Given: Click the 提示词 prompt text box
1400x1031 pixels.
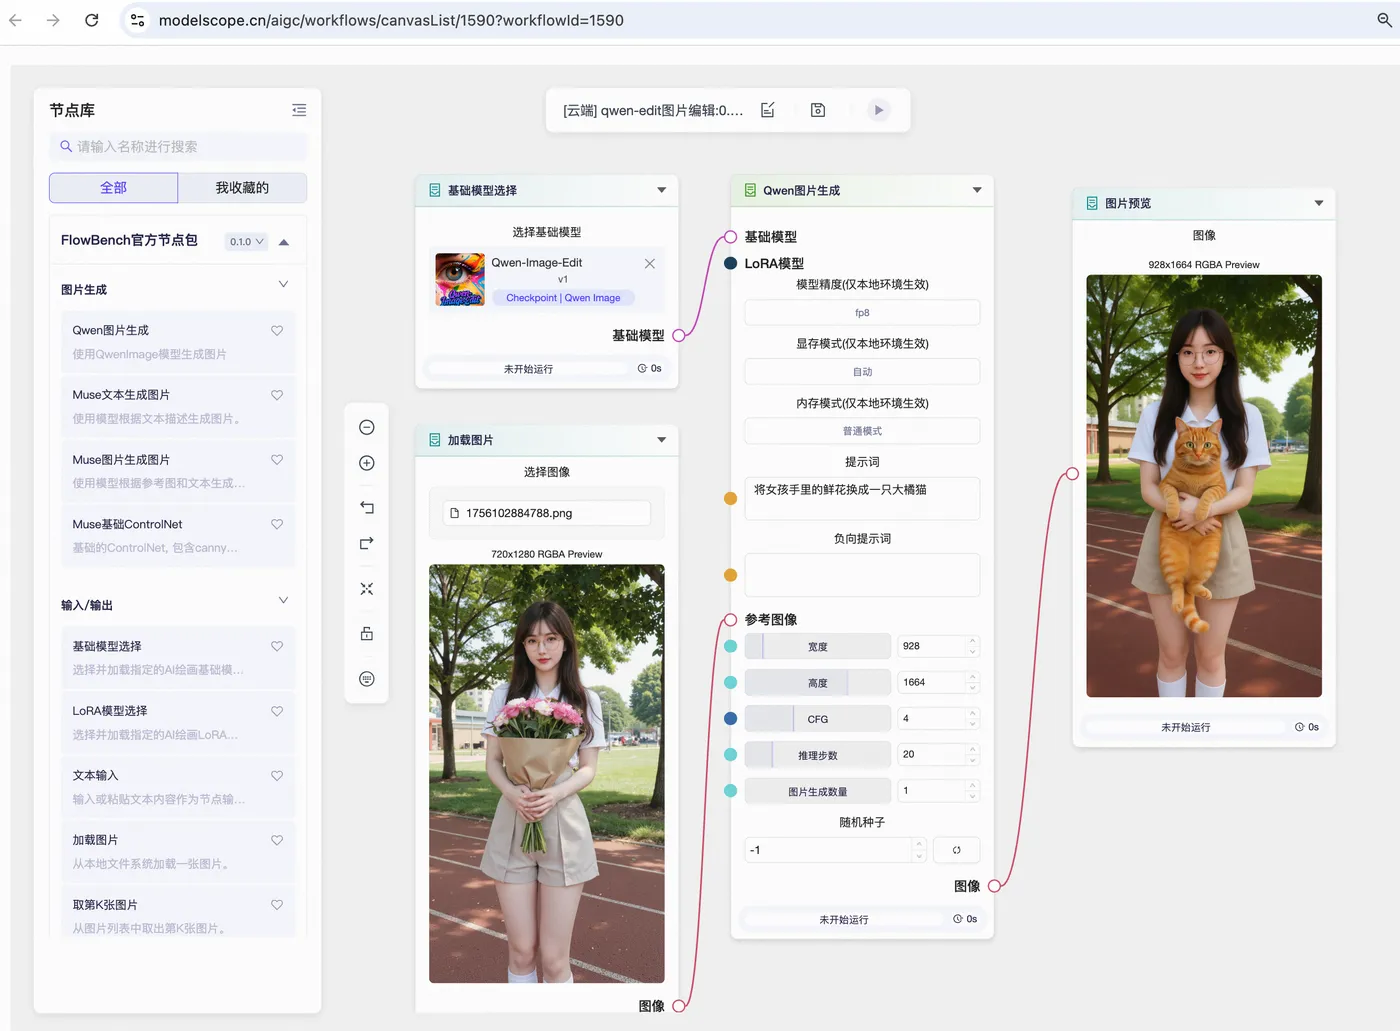Looking at the screenshot, I should click(x=862, y=498).
